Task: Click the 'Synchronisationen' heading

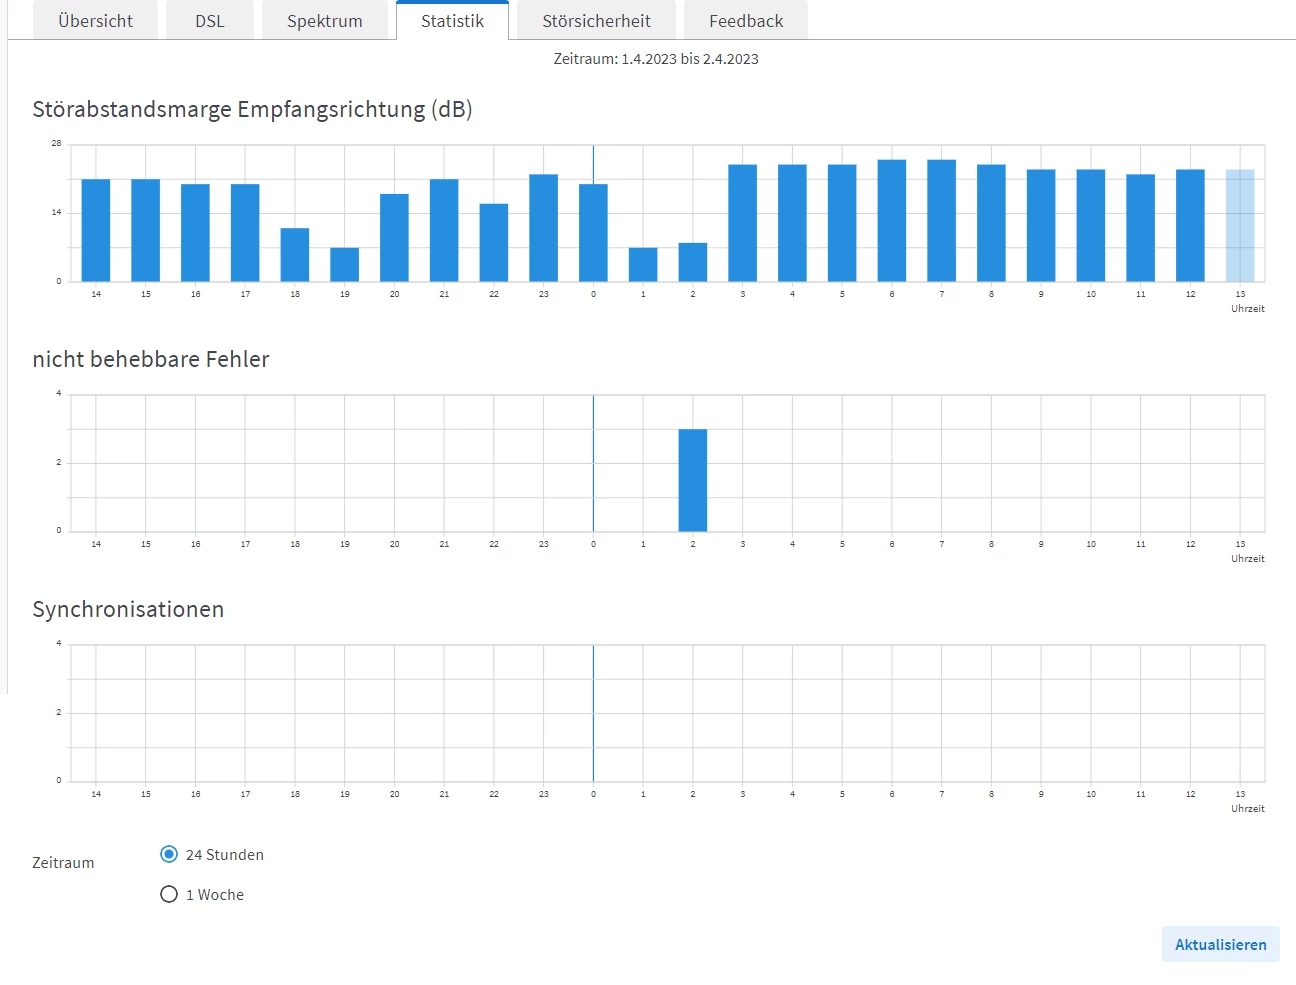Action: point(128,609)
